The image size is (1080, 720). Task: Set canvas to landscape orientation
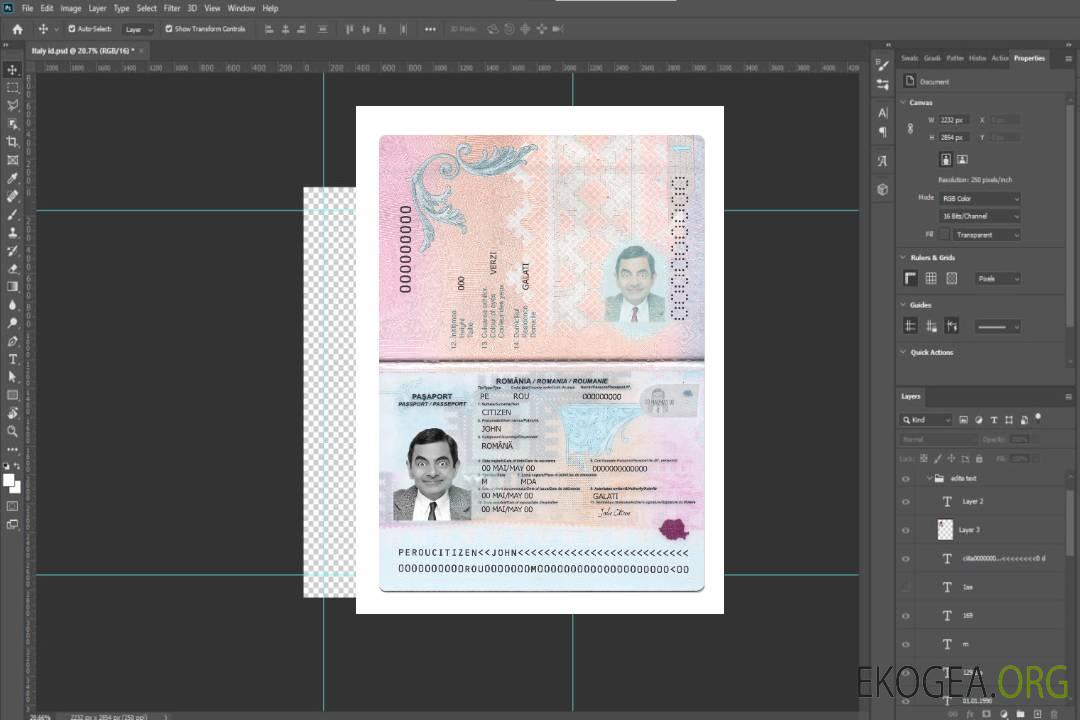tap(963, 160)
